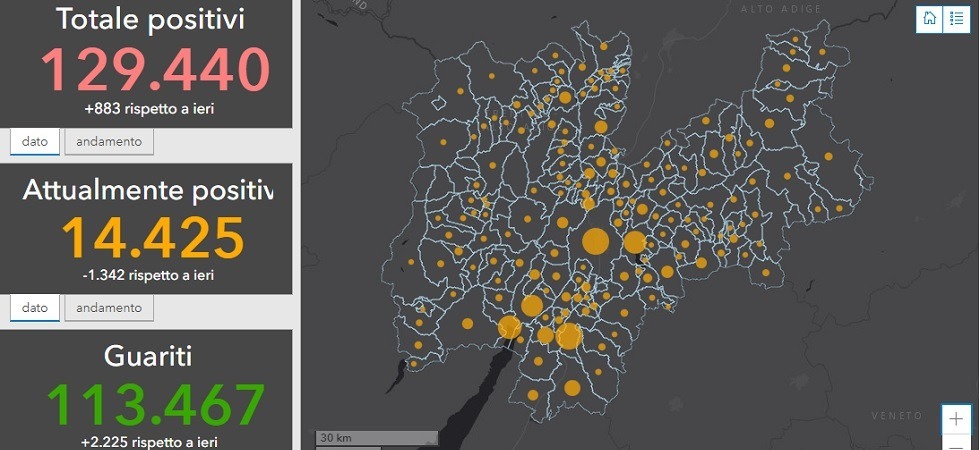Select 'dato' tab under Totale positivi
The width and height of the screenshot is (980, 450).
click(x=34, y=142)
